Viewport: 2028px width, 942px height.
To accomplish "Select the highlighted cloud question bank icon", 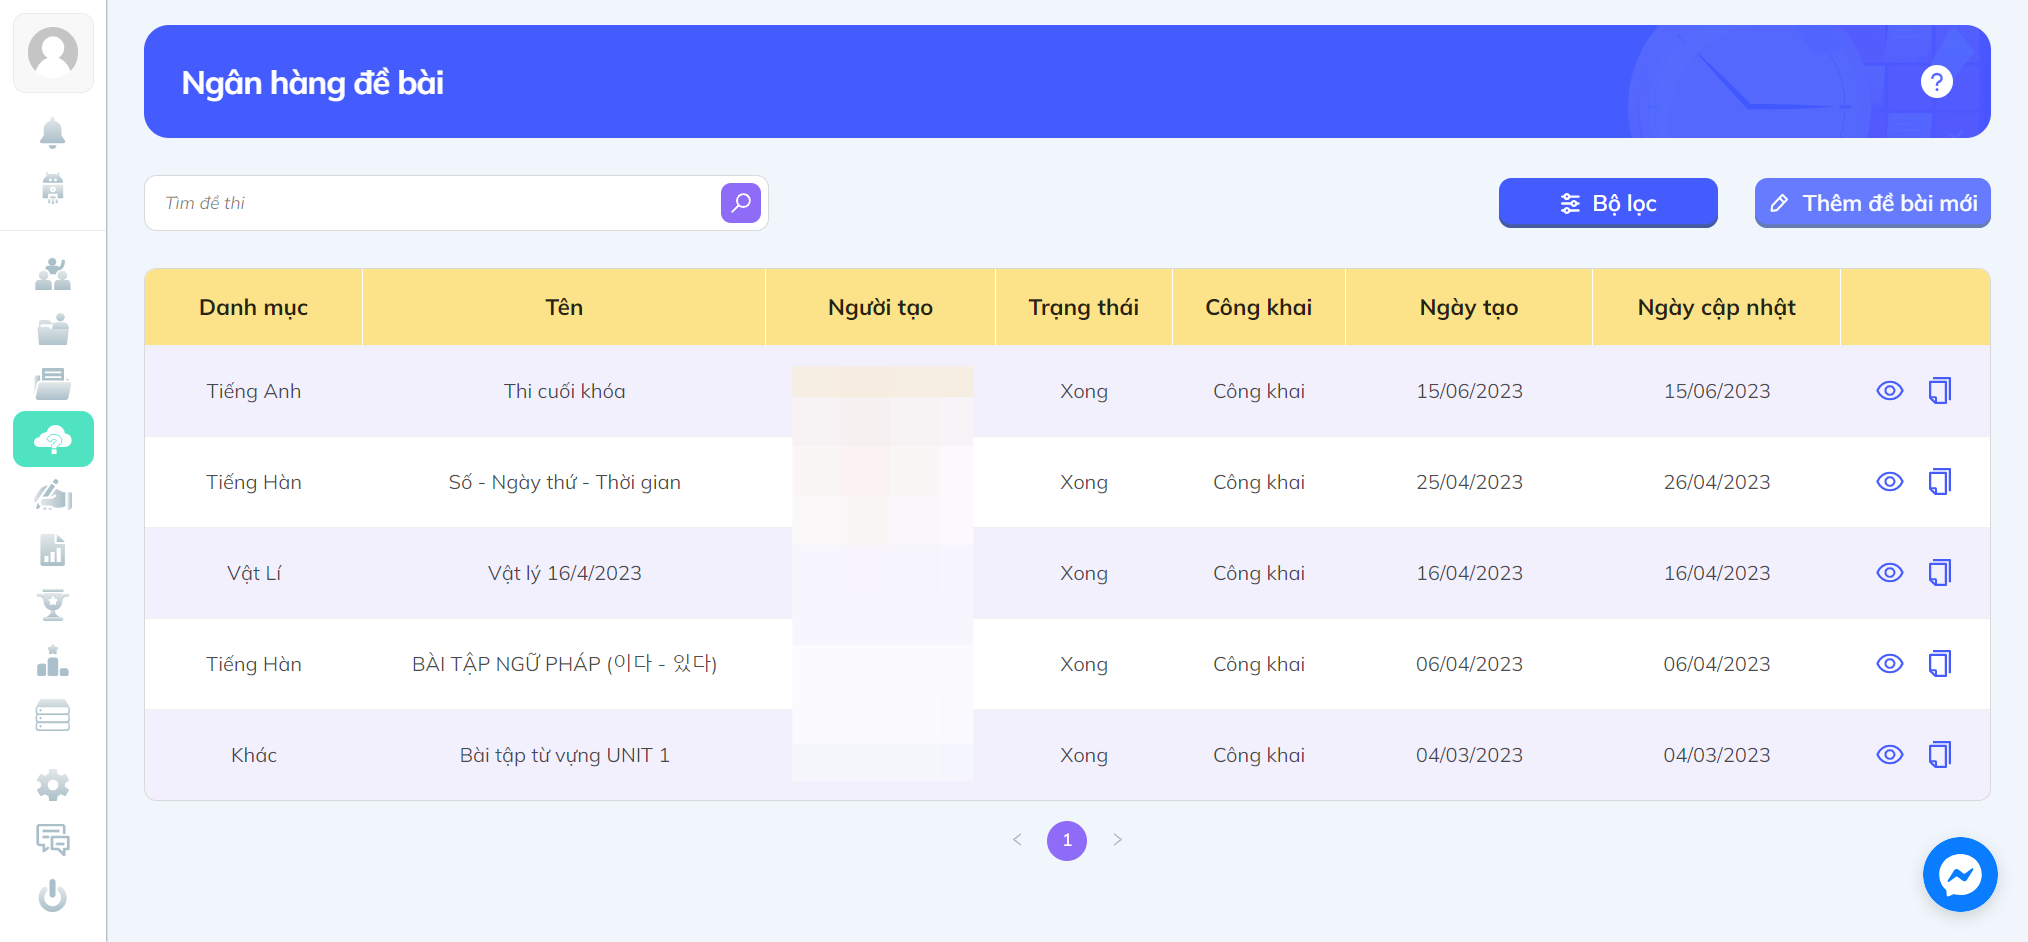I will click(53, 439).
